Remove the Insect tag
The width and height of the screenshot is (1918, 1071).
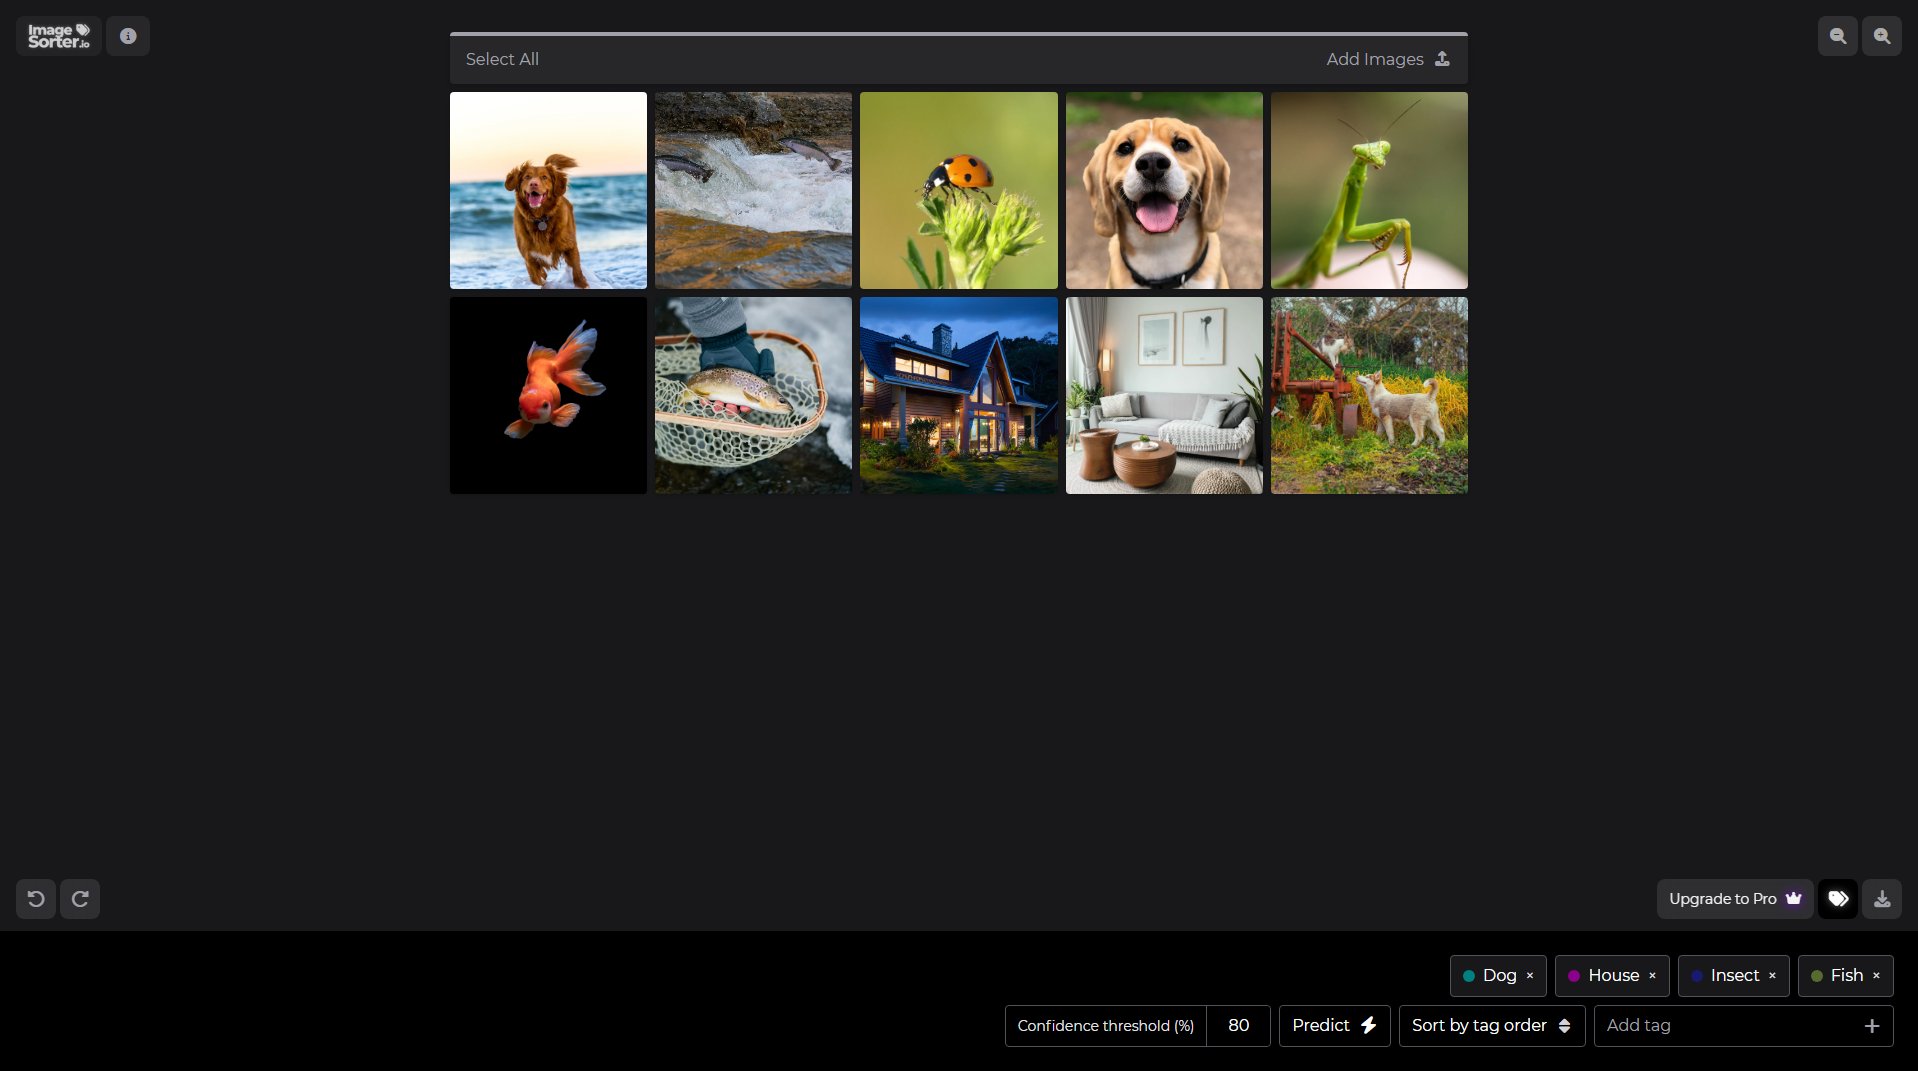(x=1771, y=975)
